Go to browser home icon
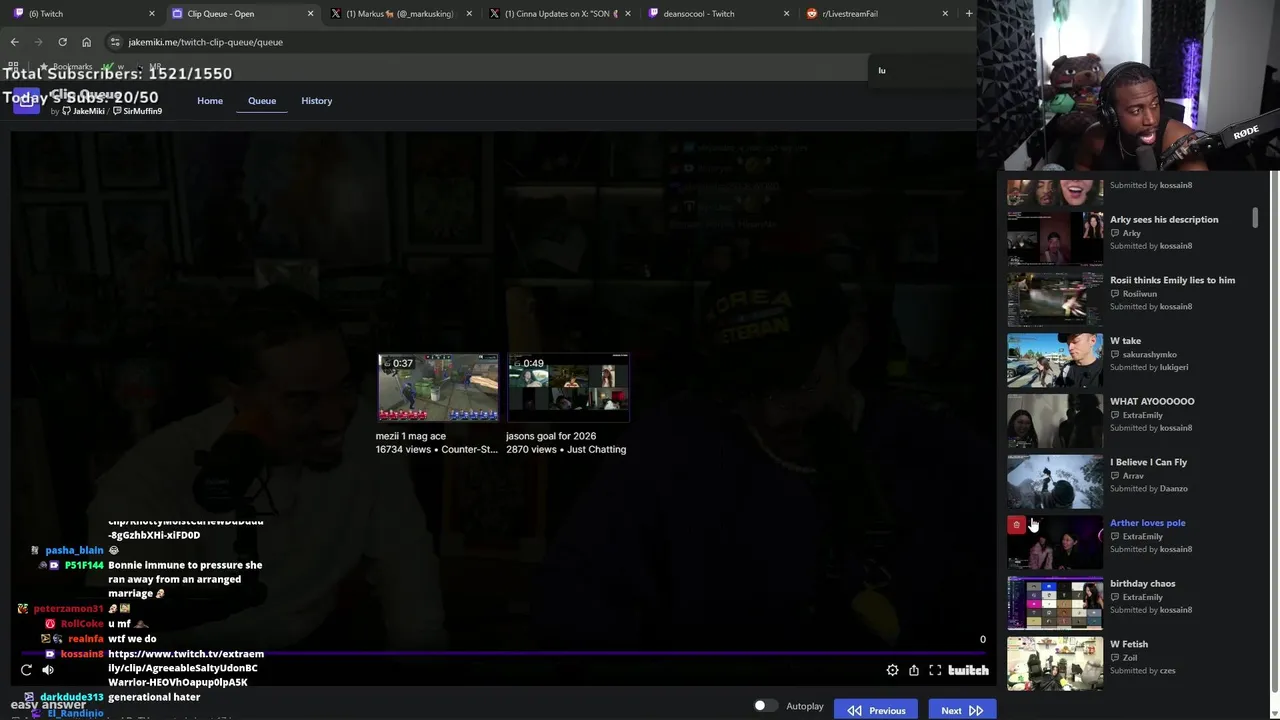Viewport: 1280px width, 720px height. point(86,42)
